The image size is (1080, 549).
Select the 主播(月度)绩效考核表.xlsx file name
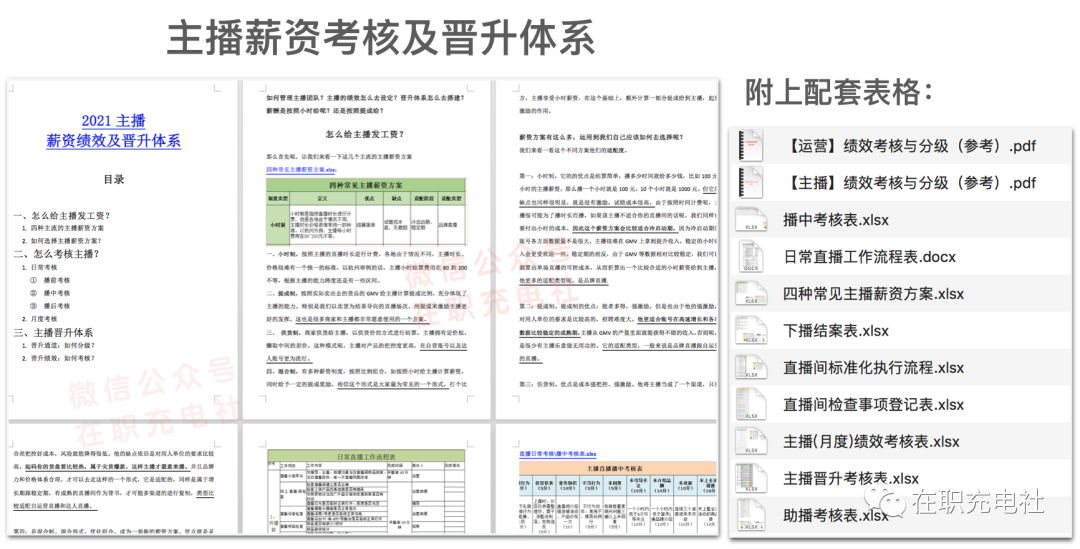pos(871,442)
